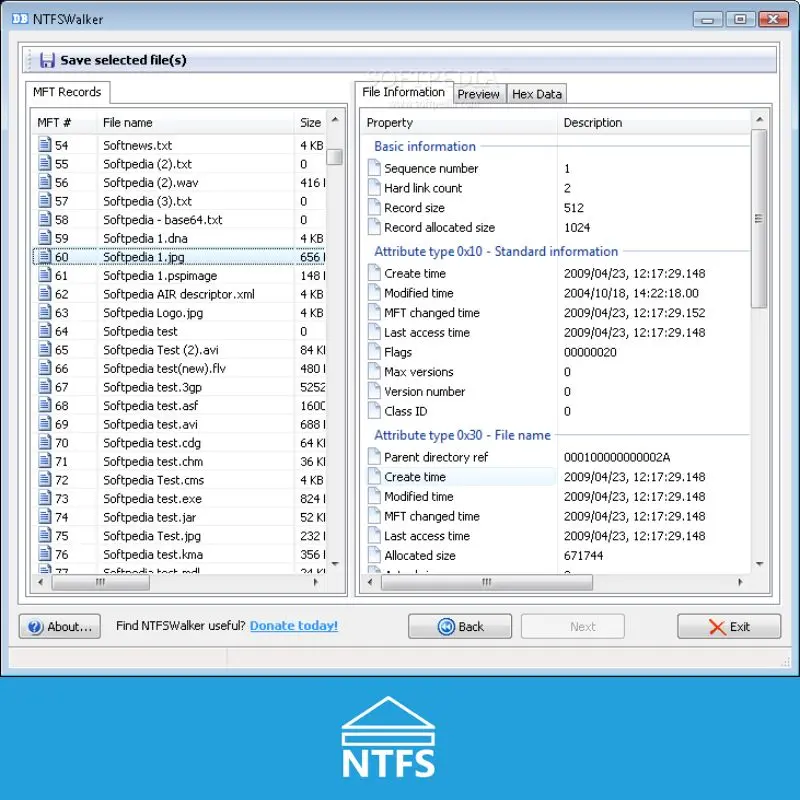
Task: Follow the Donate today! link
Action: coord(294,626)
